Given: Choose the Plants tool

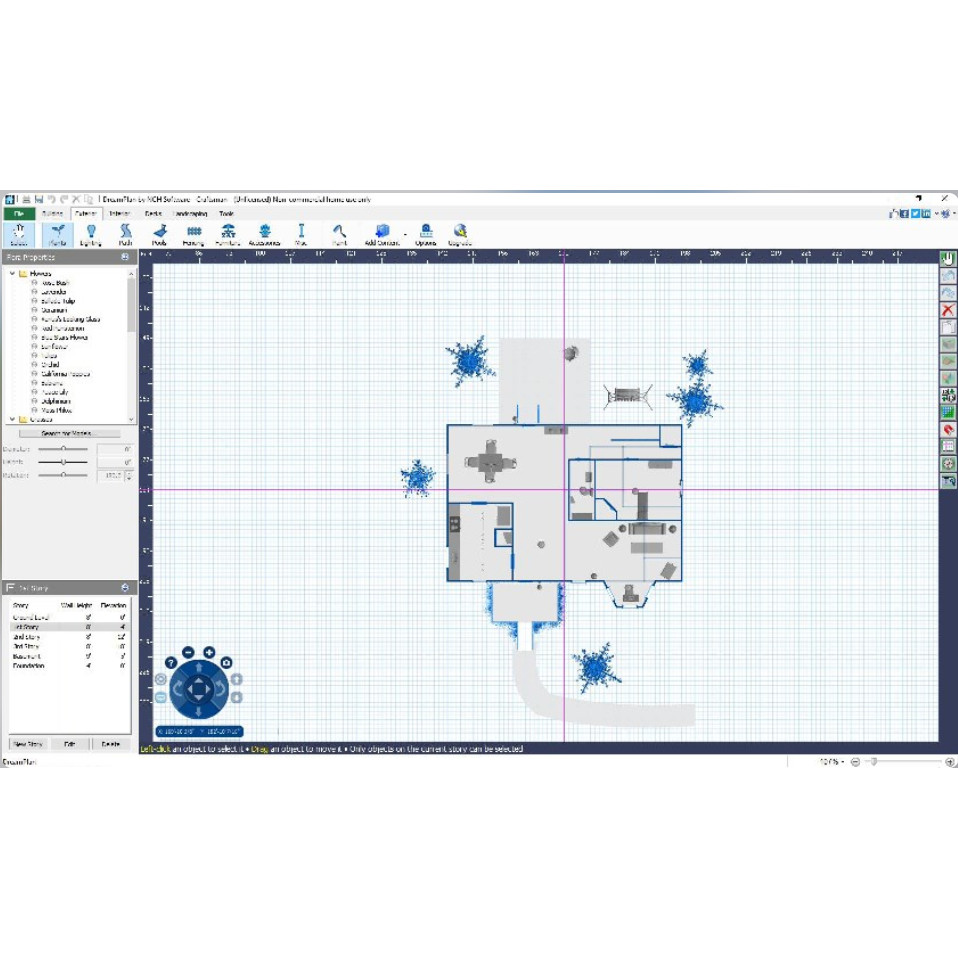Looking at the screenshot, I should pyautogui.click(x=57, y=235).
